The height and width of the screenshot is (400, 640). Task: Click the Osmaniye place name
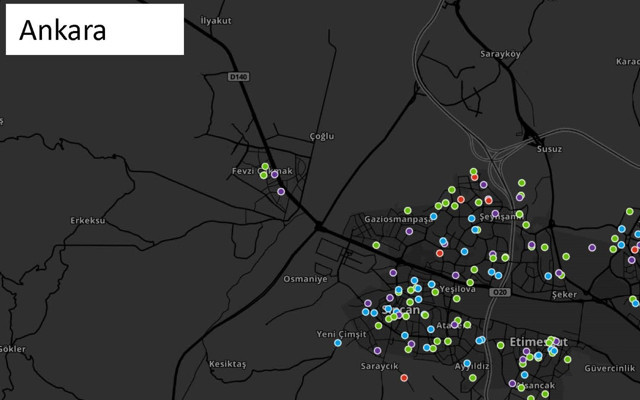point(305,279)
